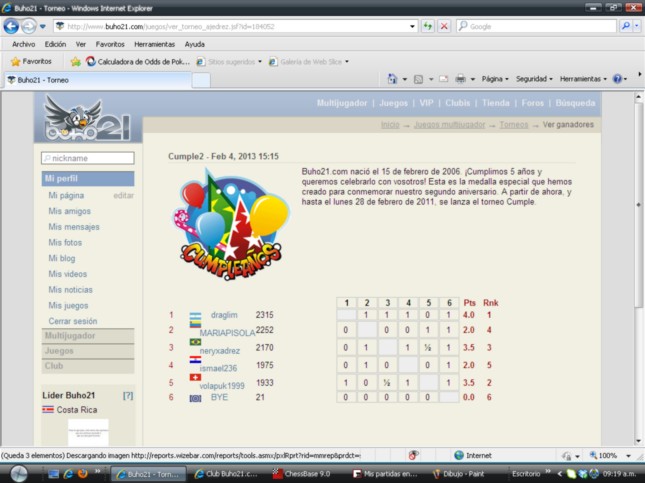Click the Read mail icon
The image size is (645, 483).
coord(443,79)
